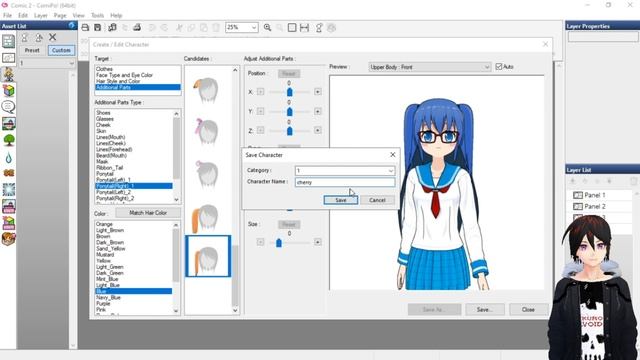The height and width of the screenshot is (360, 640).
Task: Select the water drop emotion-mark icon
Action: pyautogui.click(x=9, y=157)
